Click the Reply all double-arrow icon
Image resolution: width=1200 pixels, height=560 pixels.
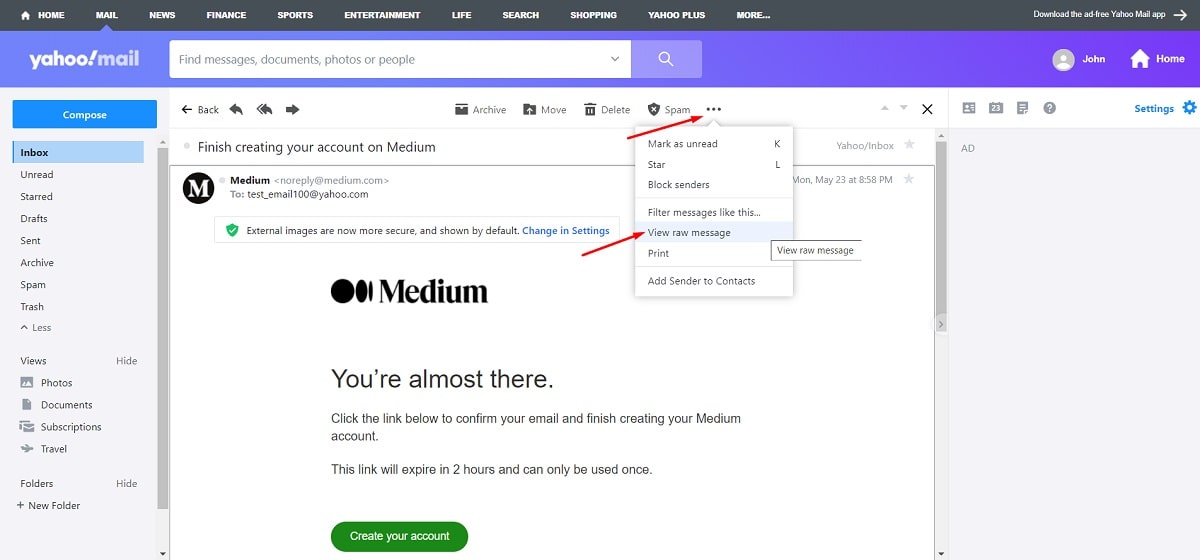pos(265,109)
